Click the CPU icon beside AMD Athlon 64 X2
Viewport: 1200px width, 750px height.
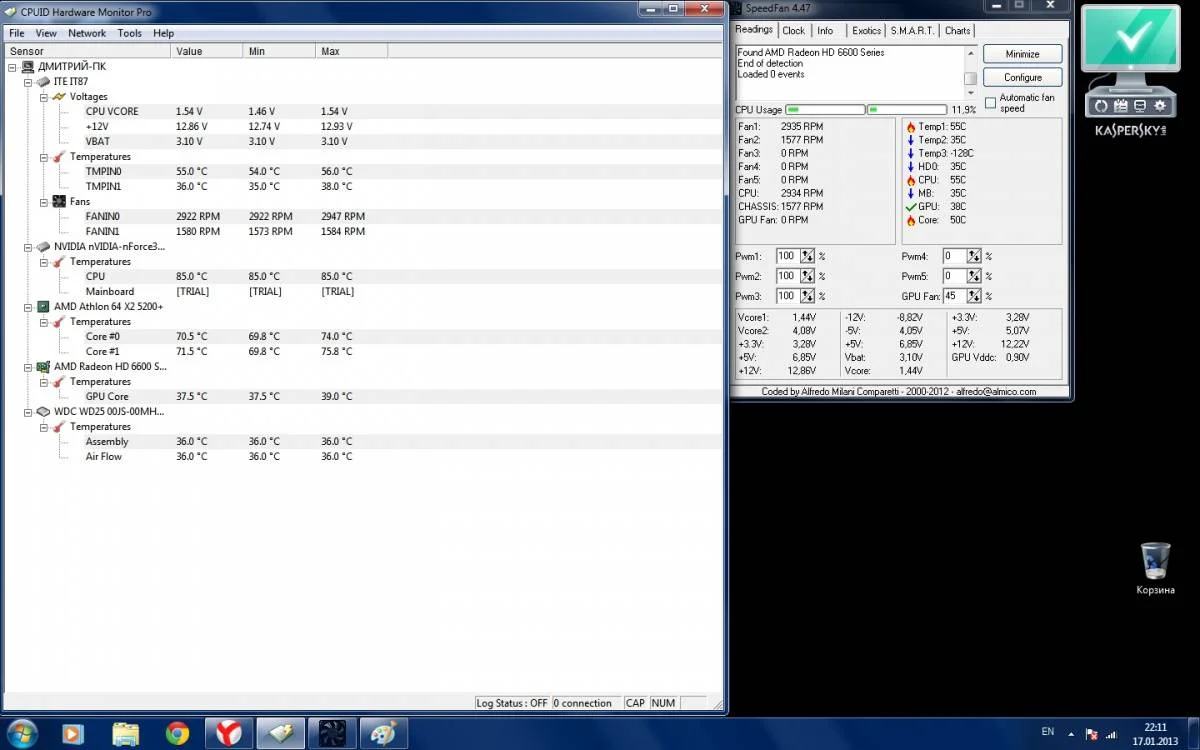tap(44, 306)
